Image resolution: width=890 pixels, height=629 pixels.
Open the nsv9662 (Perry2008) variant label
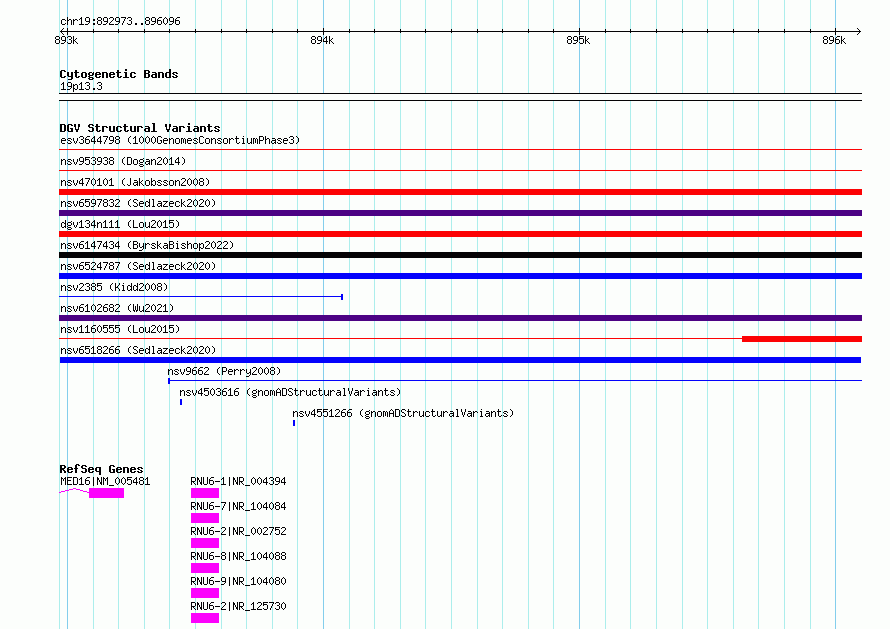click(x=224, y=371)
